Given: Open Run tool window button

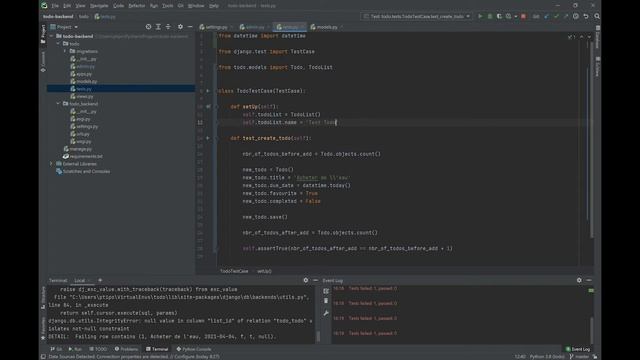Looking at the screenshot, I should pyautogui.click(x=75, y=349).
